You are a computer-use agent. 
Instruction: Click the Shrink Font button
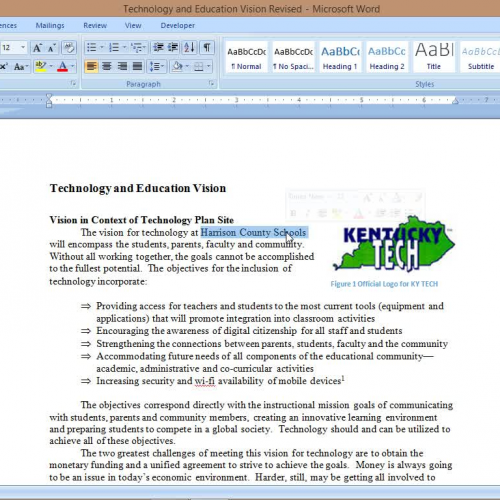coord(51,48)
